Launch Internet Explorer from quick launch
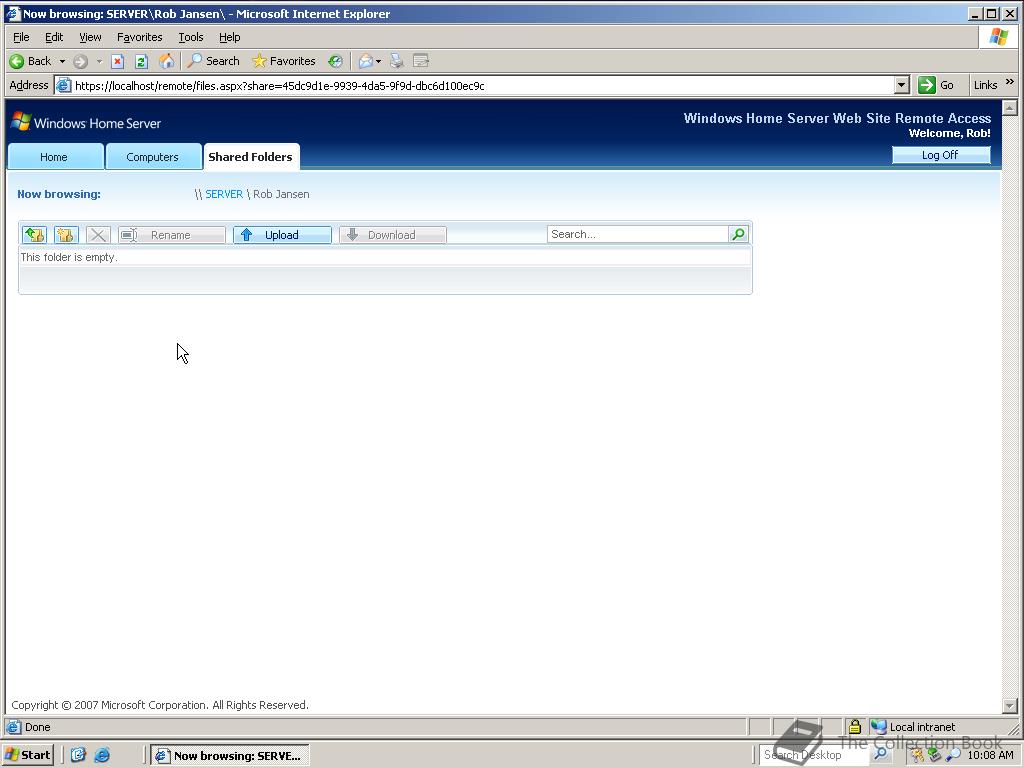Screen dimensions: 1024x768 click(x=103, y=755)
